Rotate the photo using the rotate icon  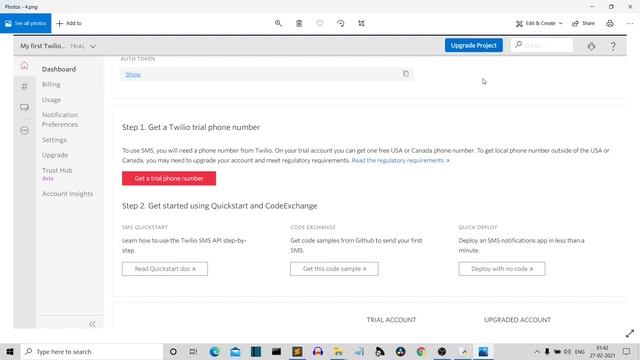[x=341, y=23]
